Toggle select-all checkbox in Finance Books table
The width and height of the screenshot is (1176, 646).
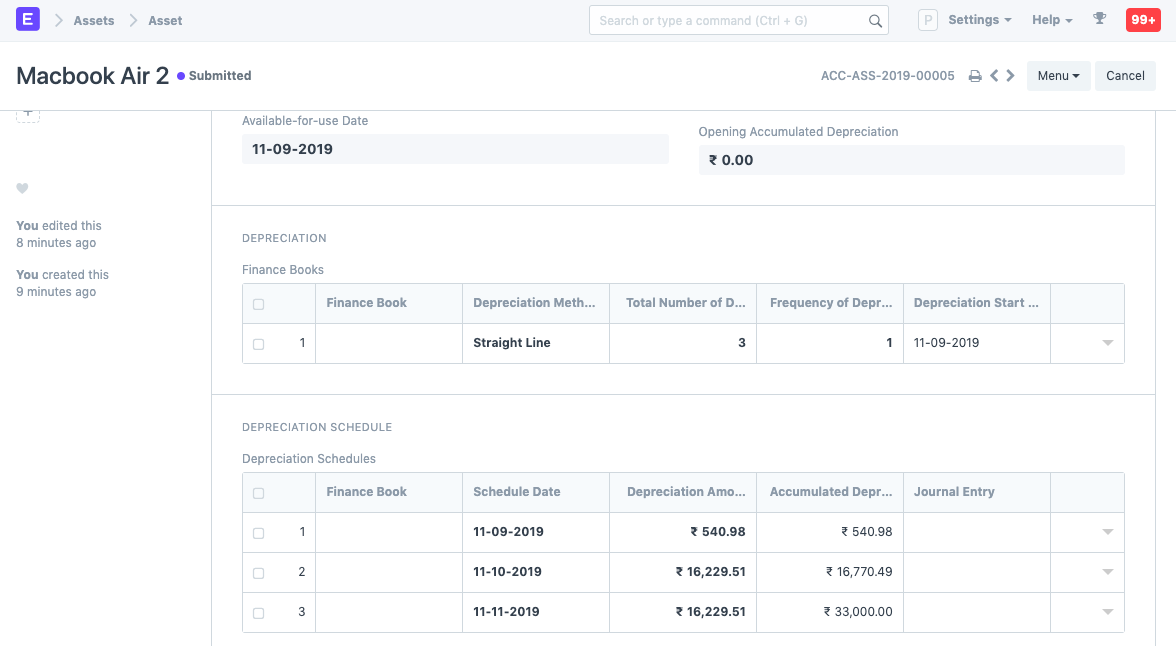[259, 304]
